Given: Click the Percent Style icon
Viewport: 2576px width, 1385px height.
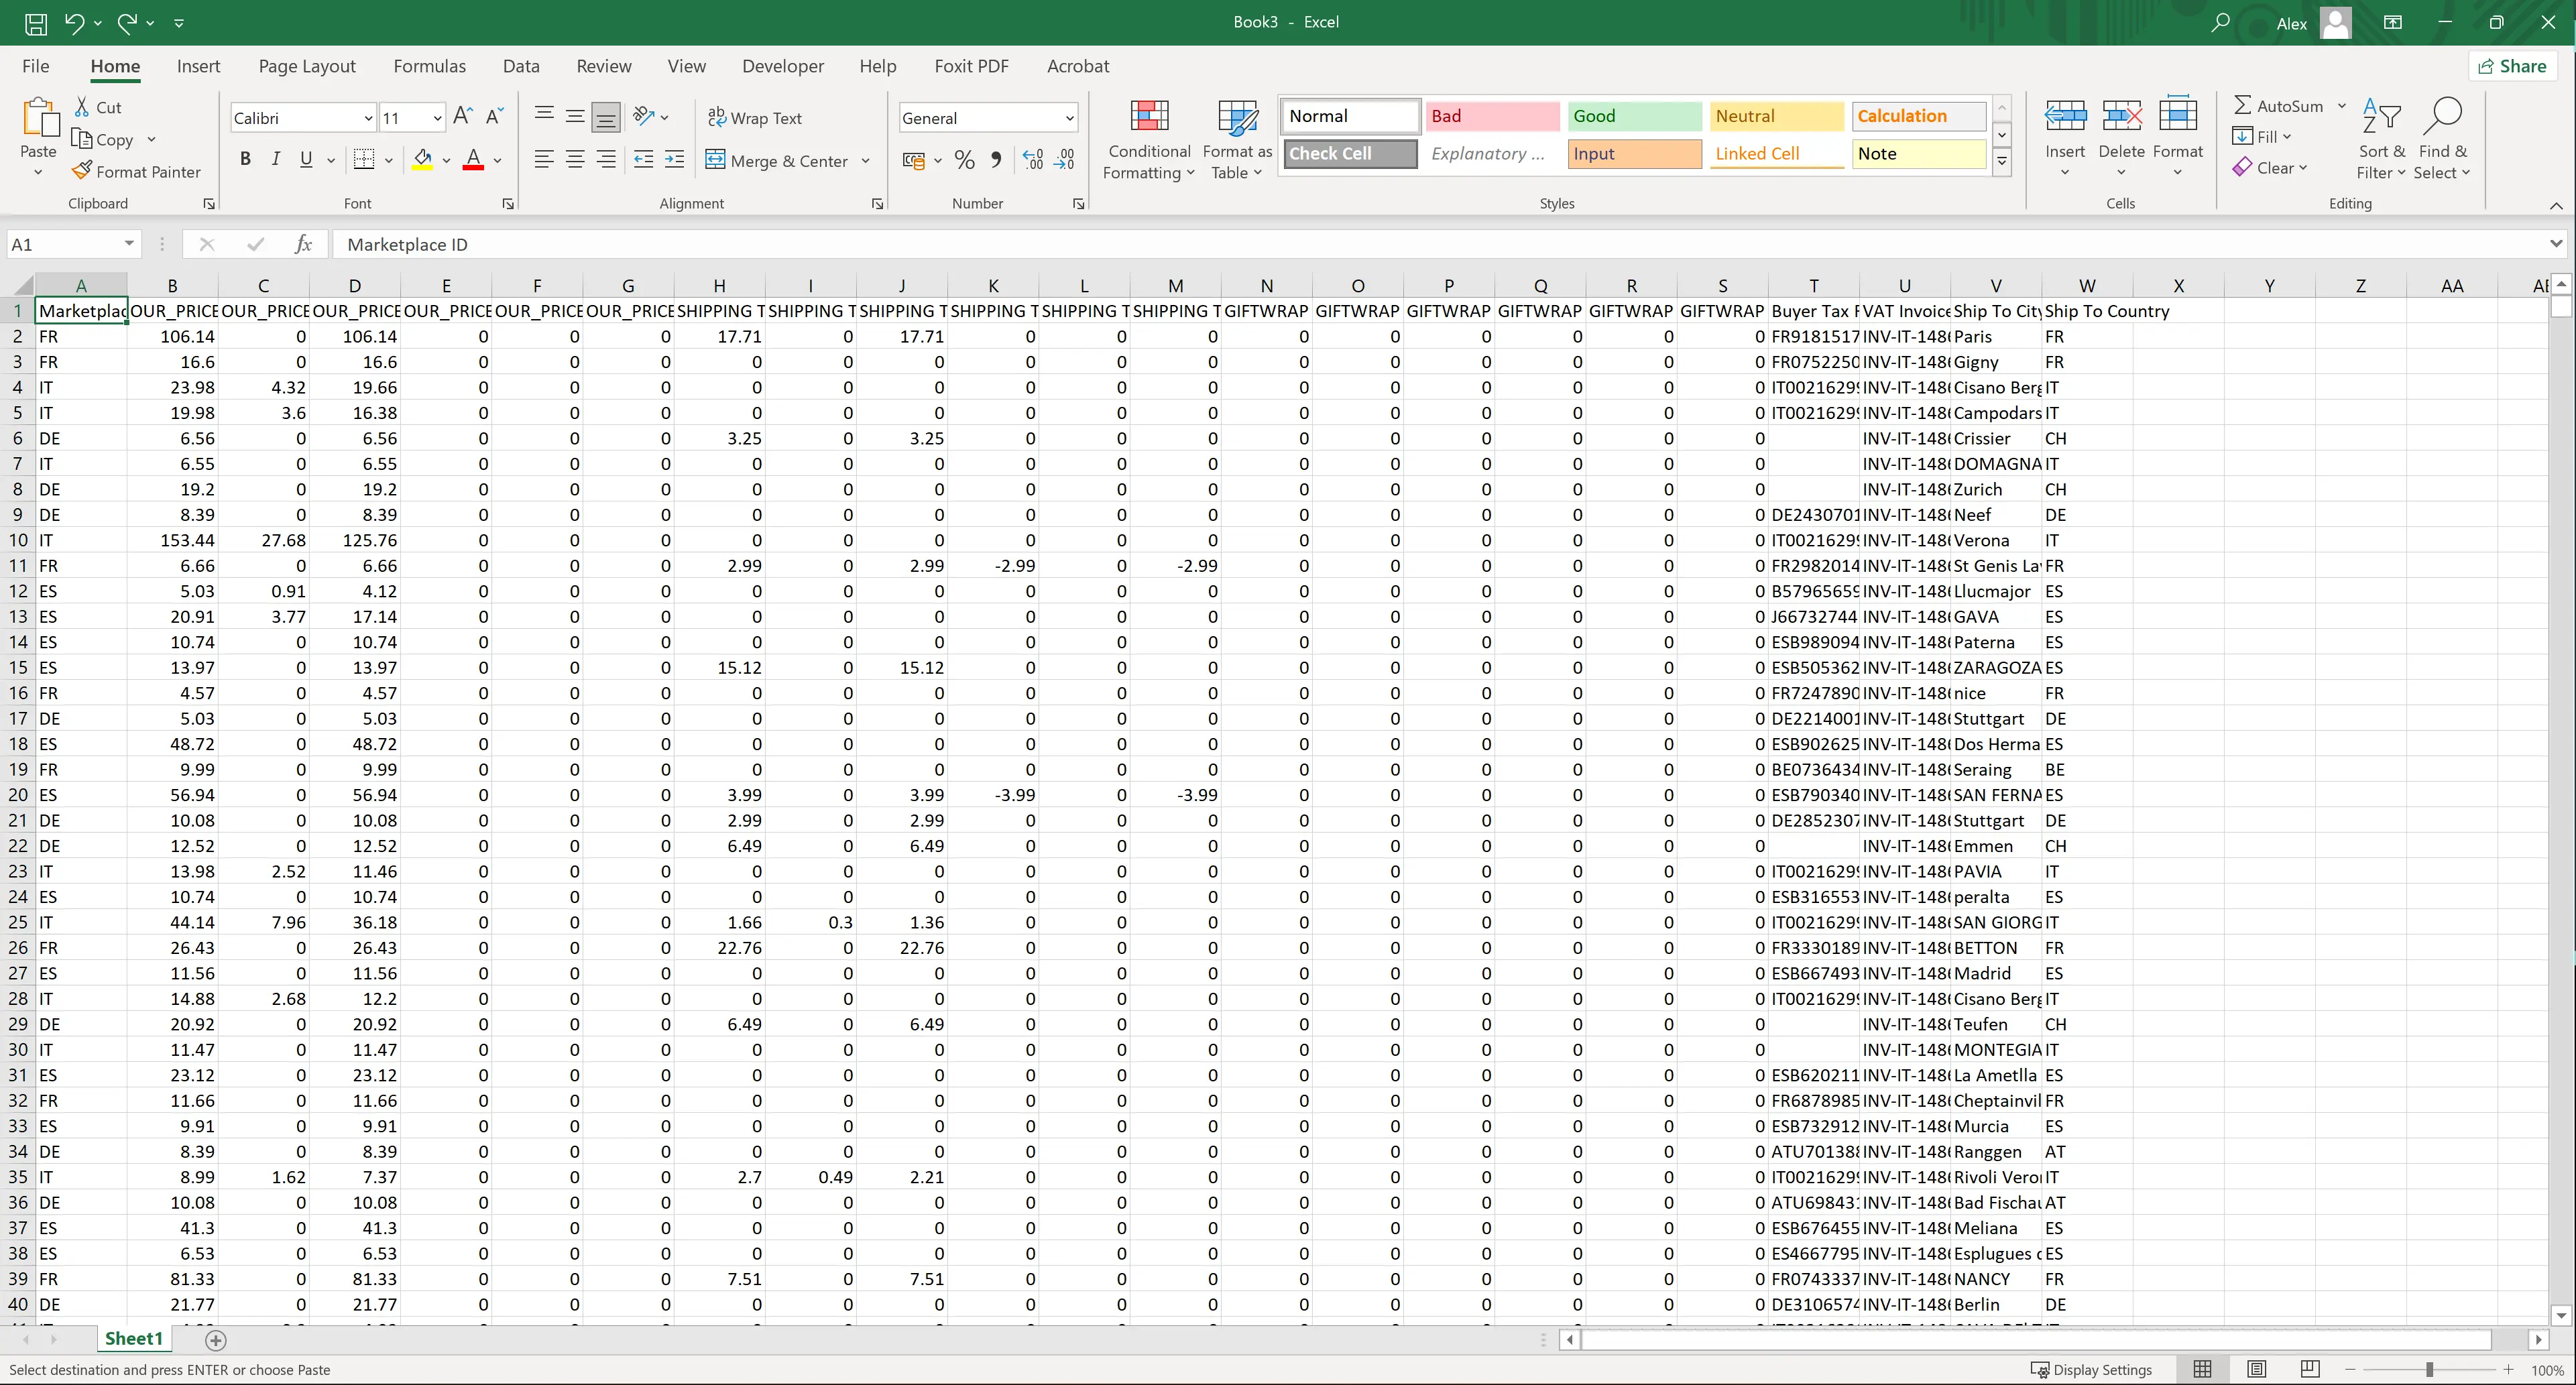Looking at the screenshot, I should [964, 160].
